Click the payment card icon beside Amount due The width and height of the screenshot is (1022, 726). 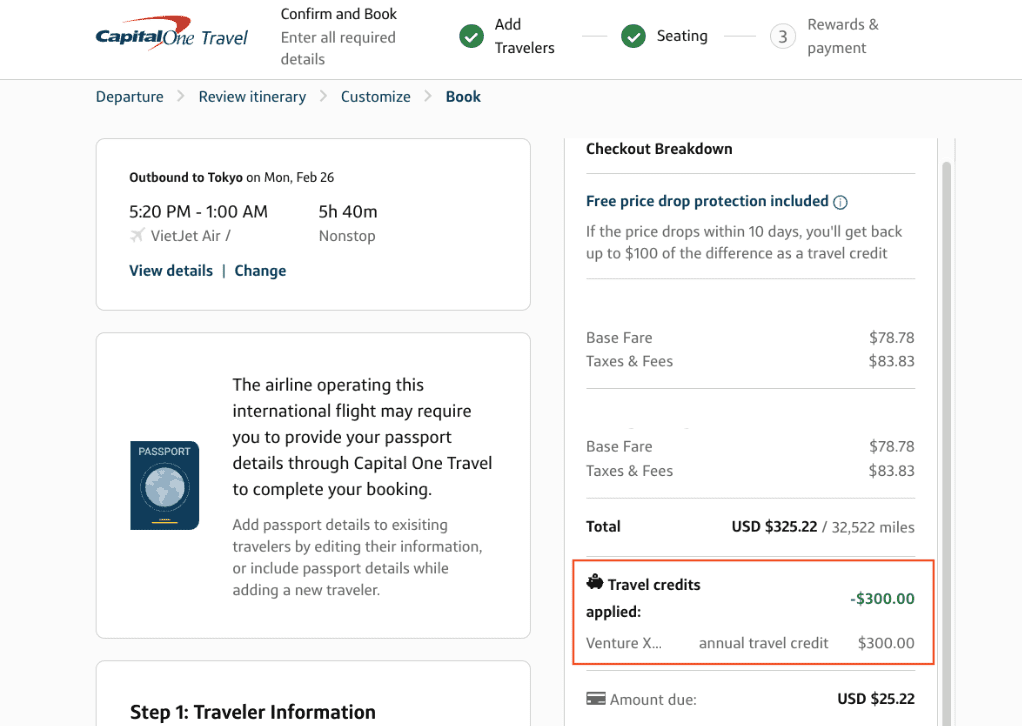pyautogui.click(x=596, y=698)
